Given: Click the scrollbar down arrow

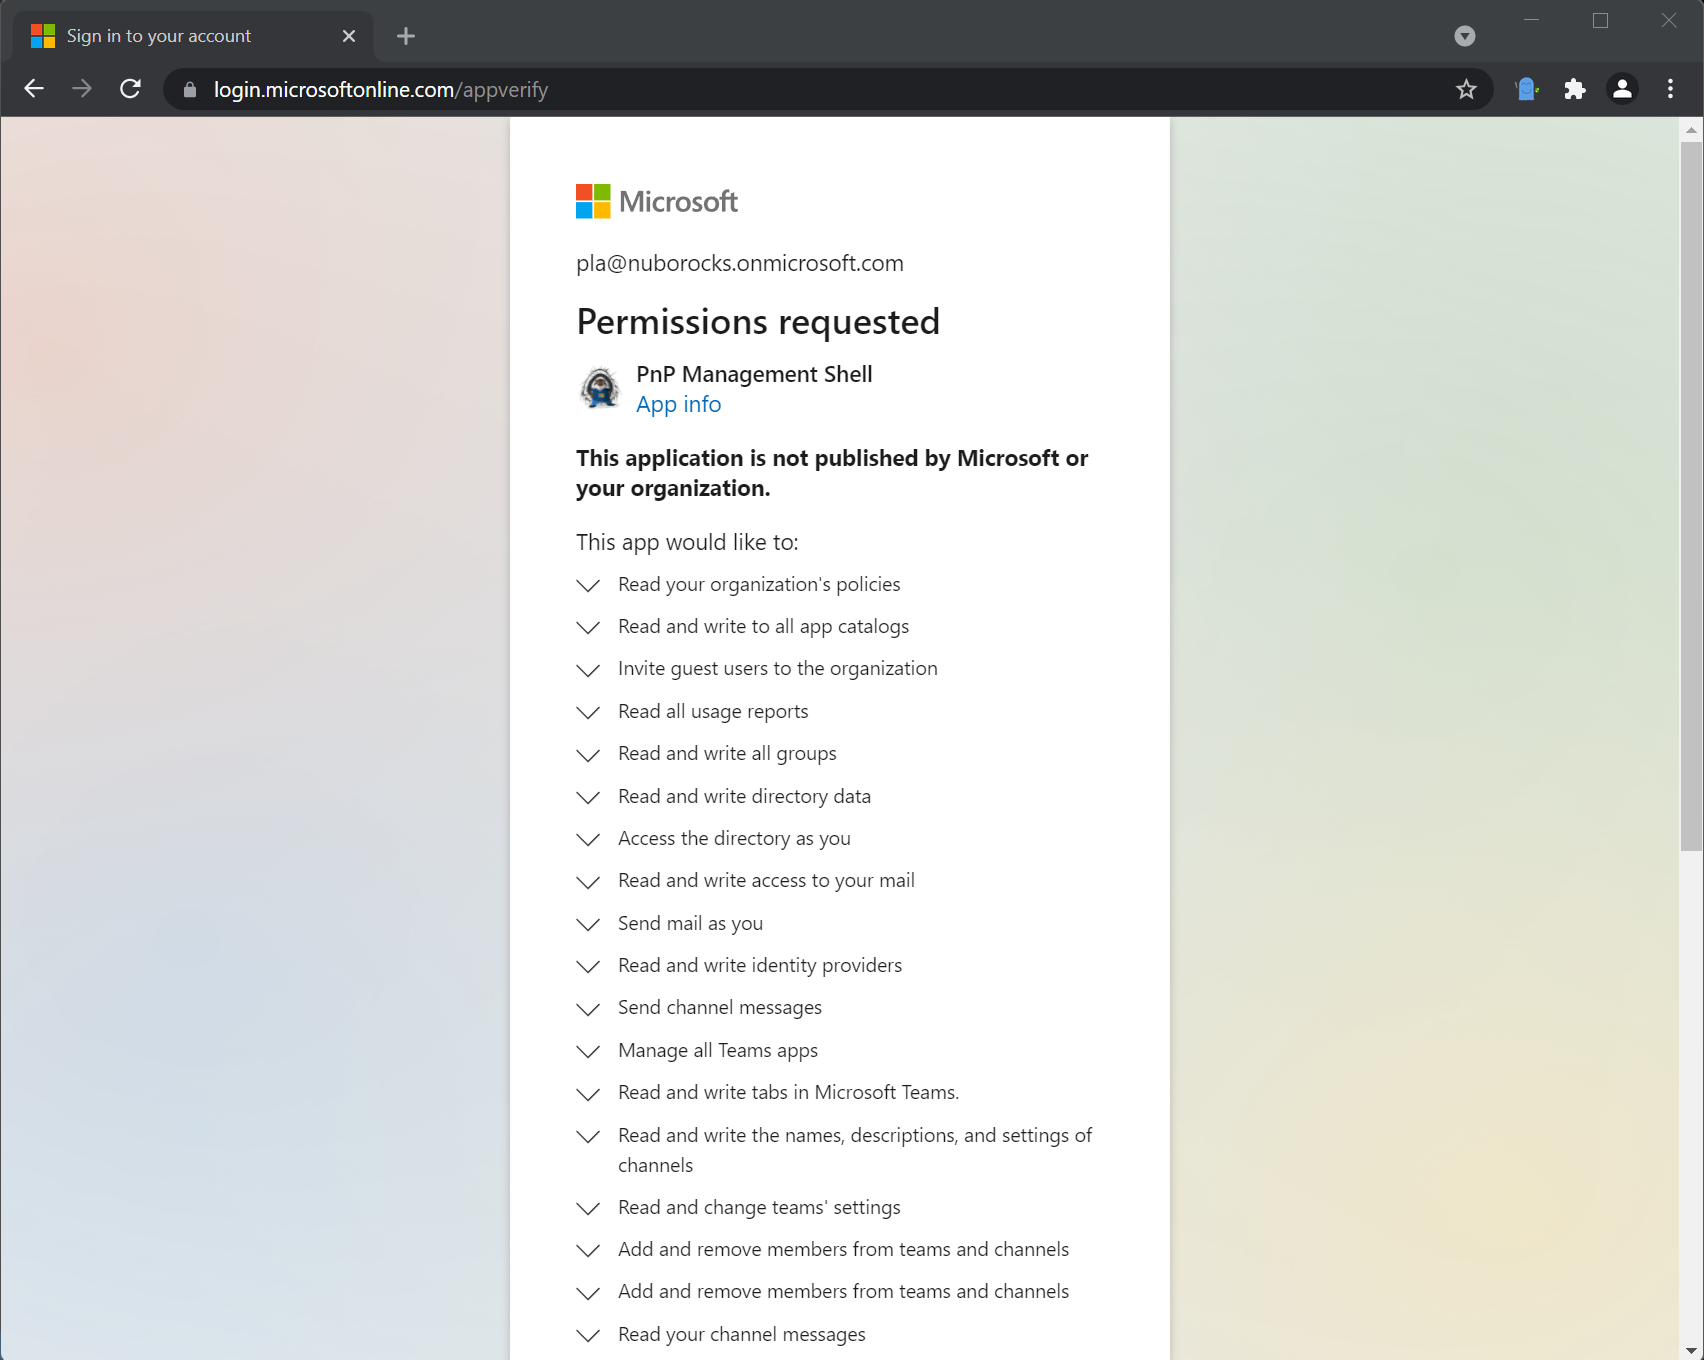Looking at the screenshot, I should (1691, 1350).
